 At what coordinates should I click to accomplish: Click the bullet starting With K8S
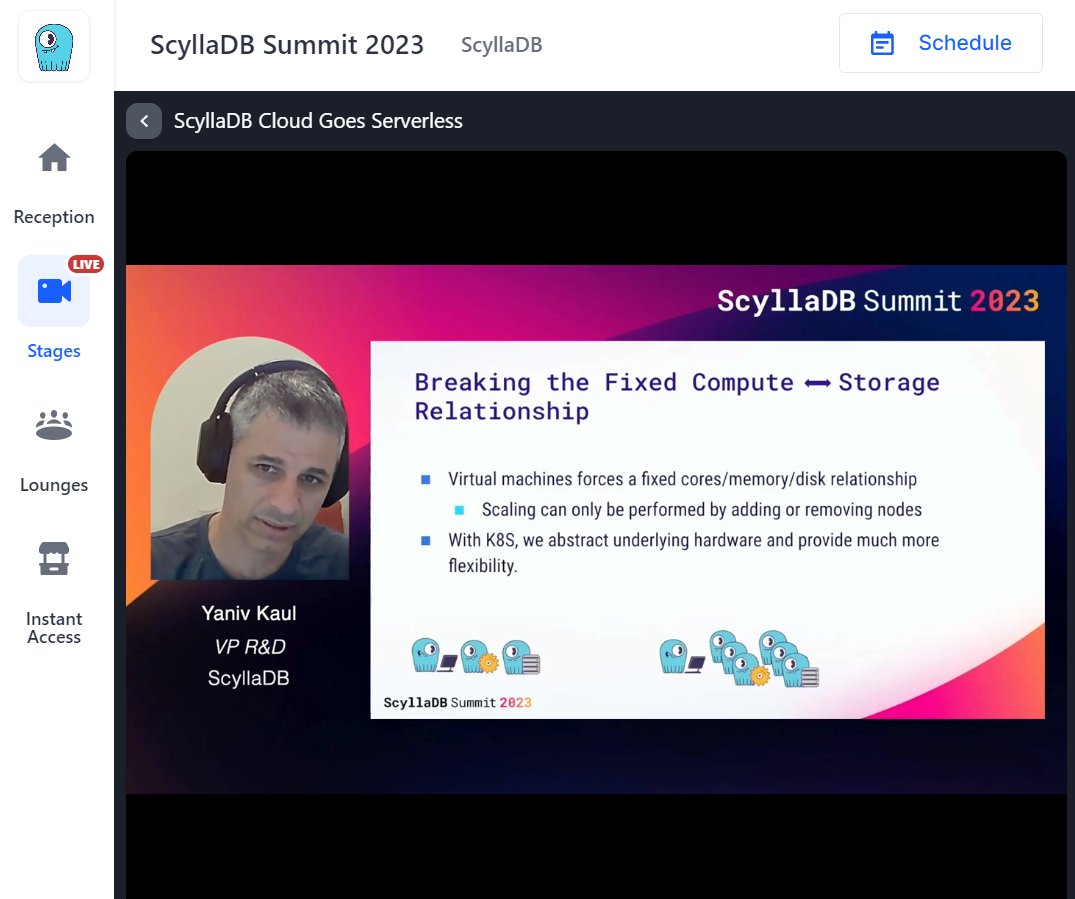point(693,553)
